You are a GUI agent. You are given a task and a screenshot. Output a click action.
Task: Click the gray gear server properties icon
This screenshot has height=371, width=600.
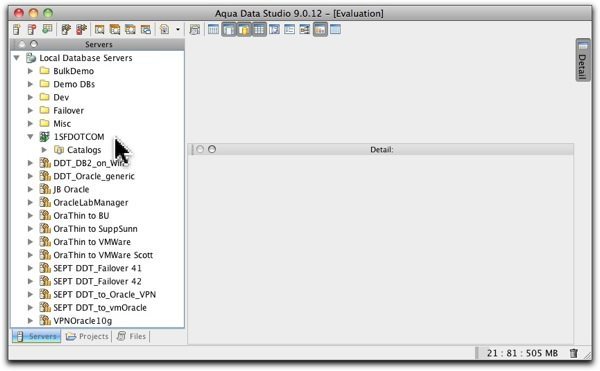pyautogui.click(x=66, y=29)
